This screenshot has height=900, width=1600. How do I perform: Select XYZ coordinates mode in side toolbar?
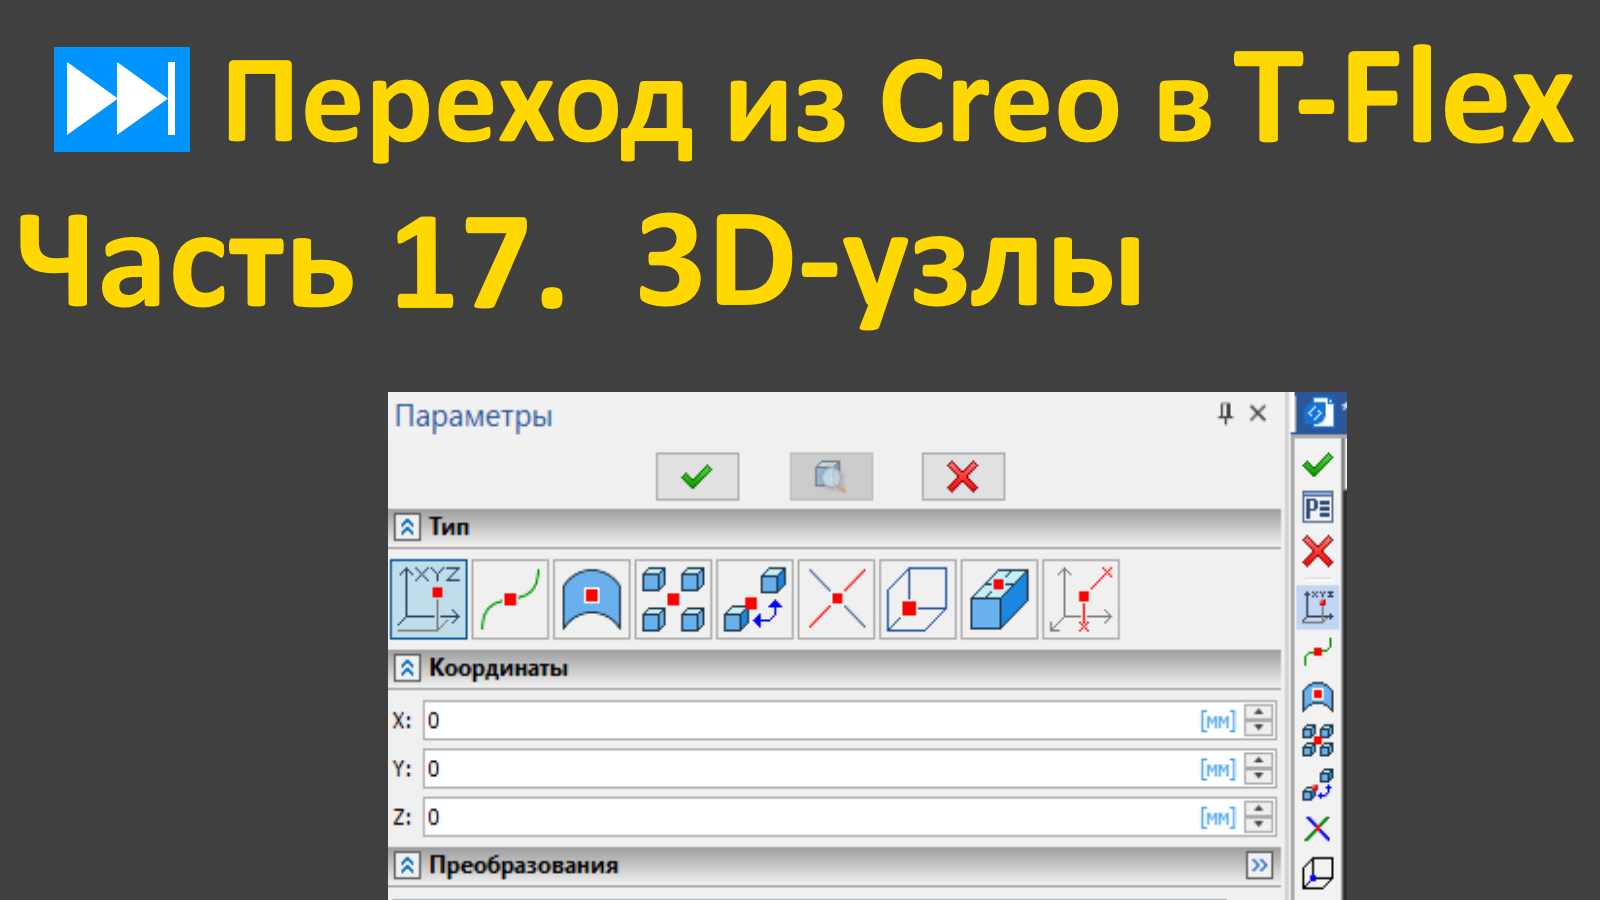(x=1318, y=606)
